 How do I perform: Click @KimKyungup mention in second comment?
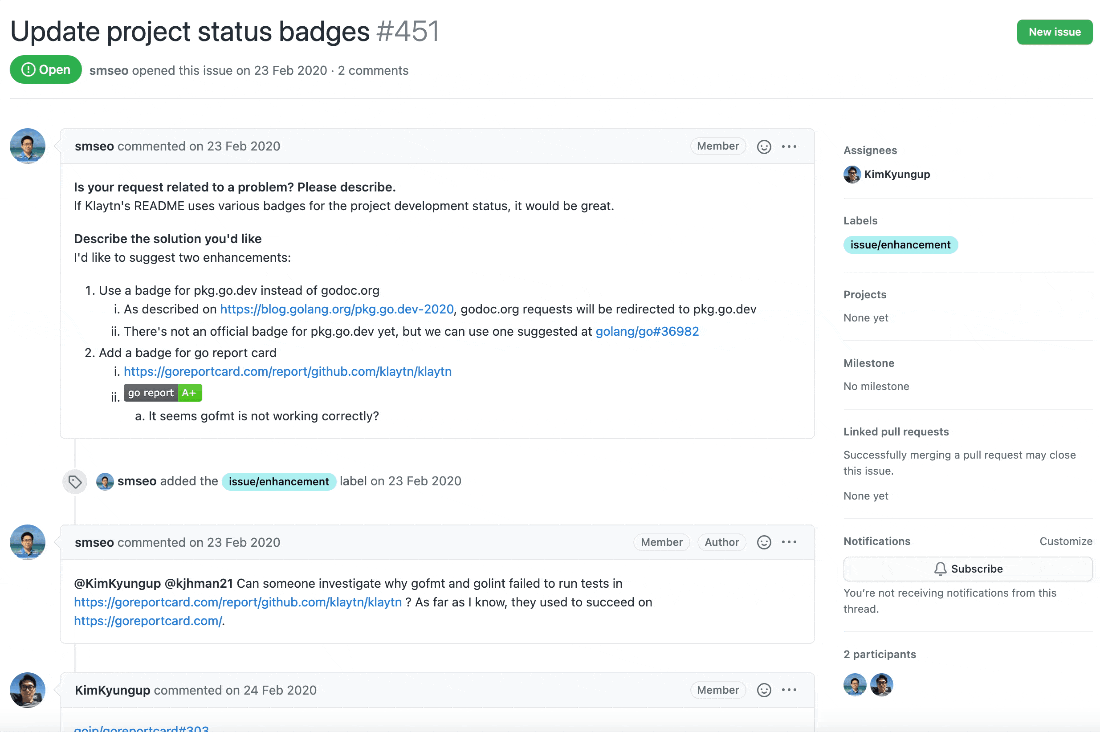(x=117, y=584)
